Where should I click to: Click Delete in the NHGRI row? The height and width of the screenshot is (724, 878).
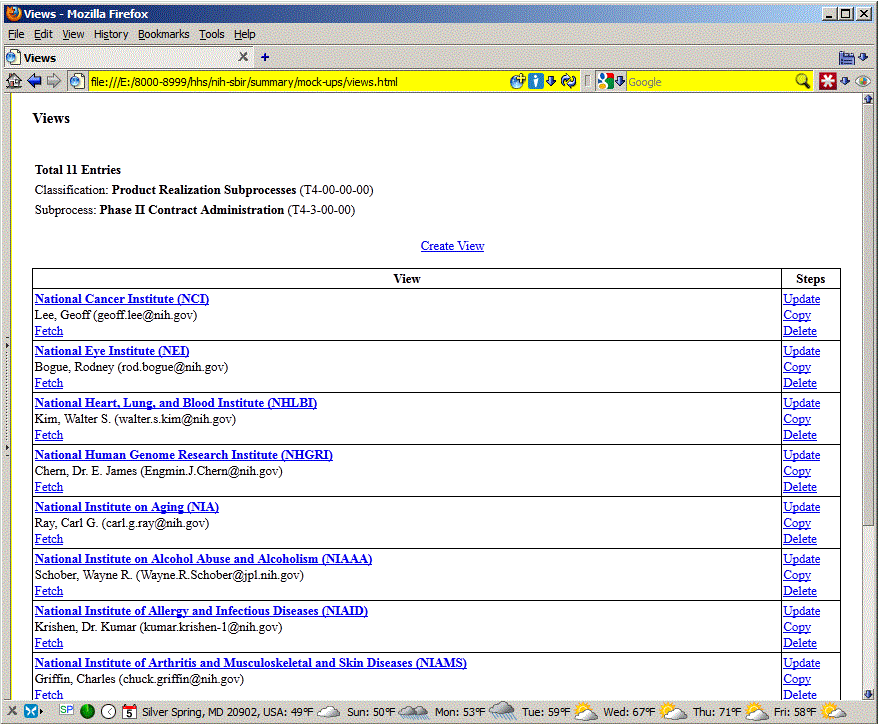coord(800,487)
